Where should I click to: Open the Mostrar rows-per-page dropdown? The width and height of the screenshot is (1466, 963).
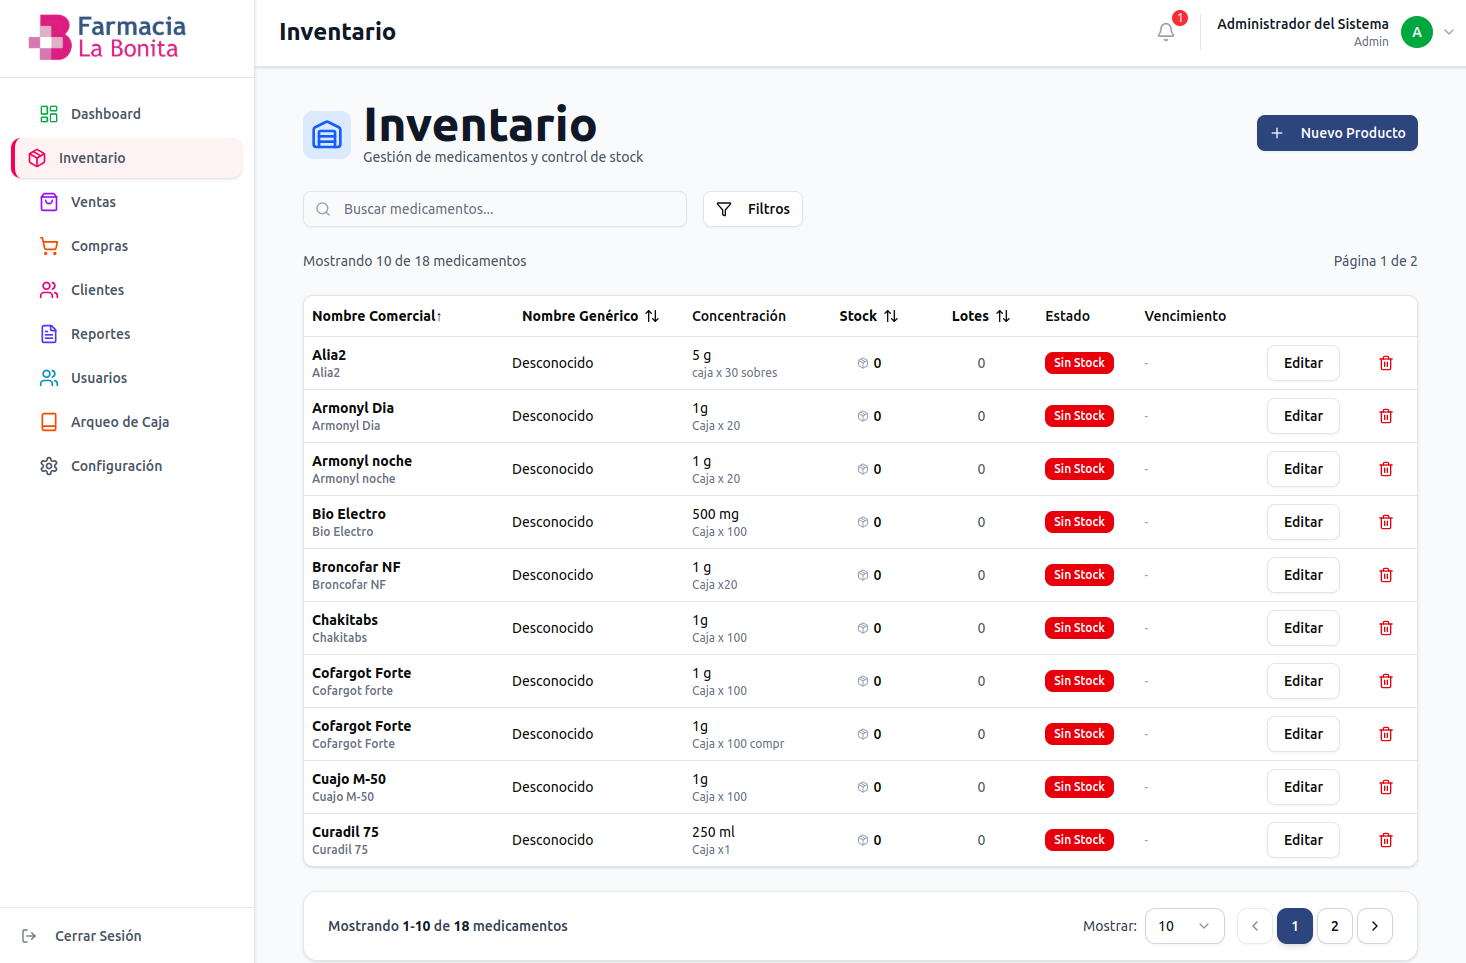(x=1184, y=926)
